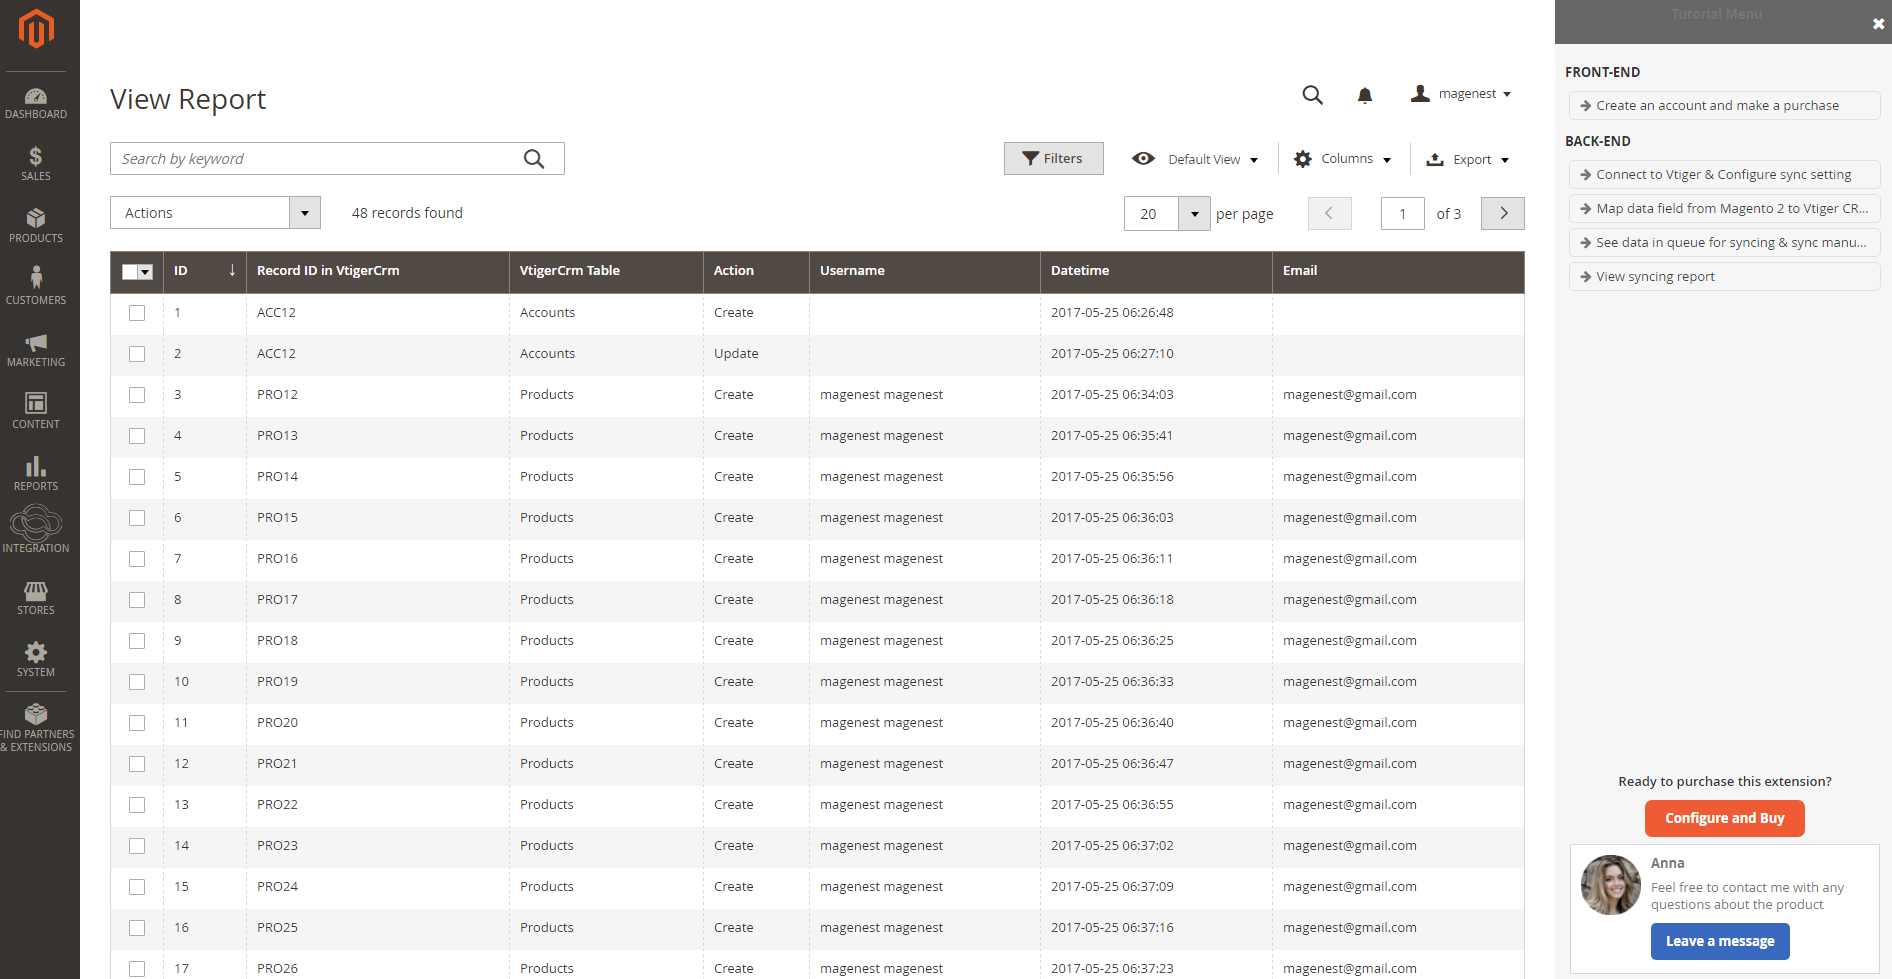Click the Filters button
This screenshot has height=979, width=1892.
1053,159
